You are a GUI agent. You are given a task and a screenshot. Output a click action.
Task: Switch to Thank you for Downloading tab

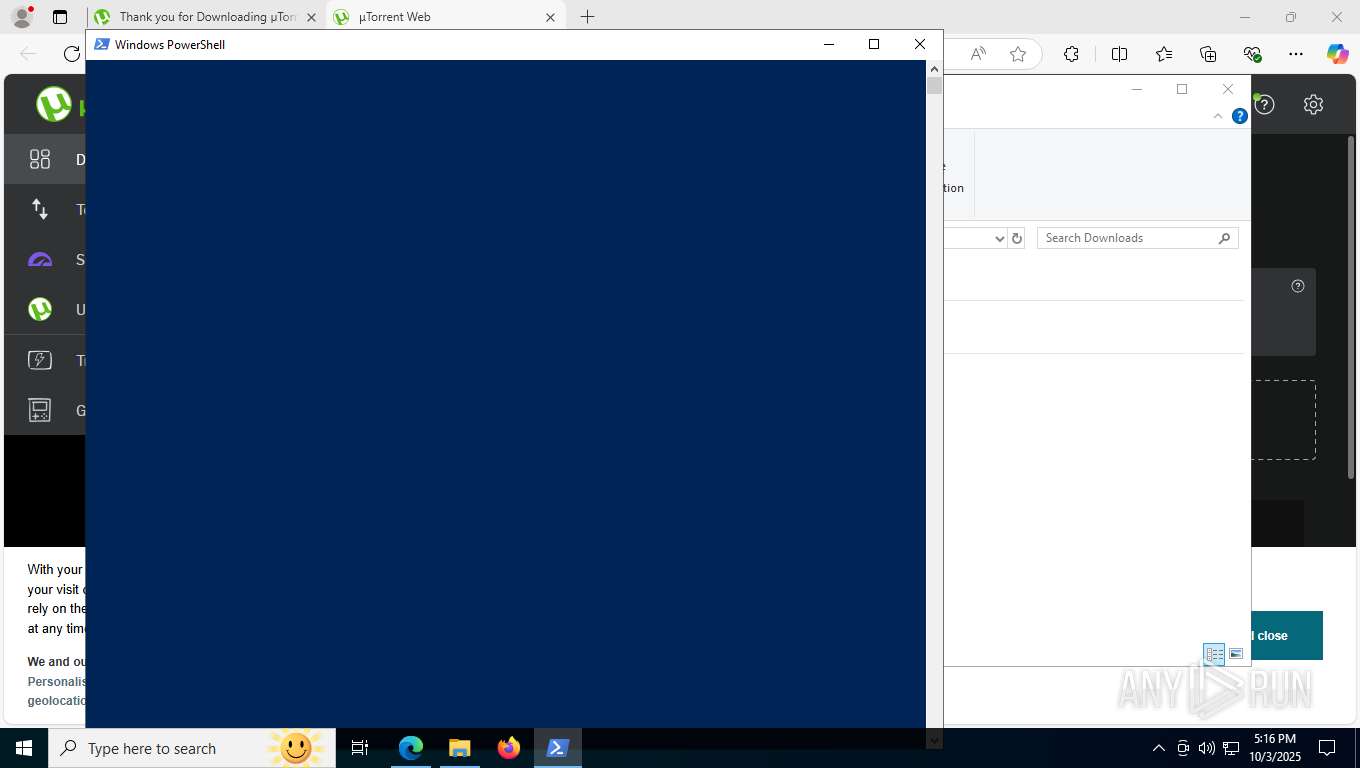207,17
